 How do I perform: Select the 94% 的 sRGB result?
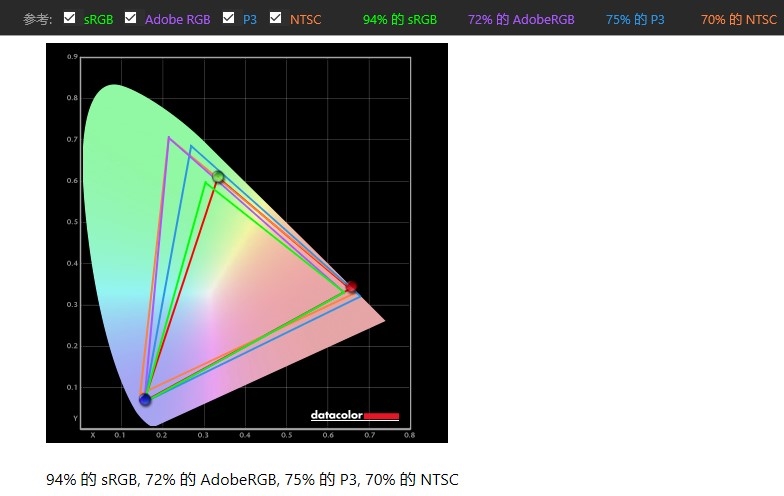pos(400,20)
